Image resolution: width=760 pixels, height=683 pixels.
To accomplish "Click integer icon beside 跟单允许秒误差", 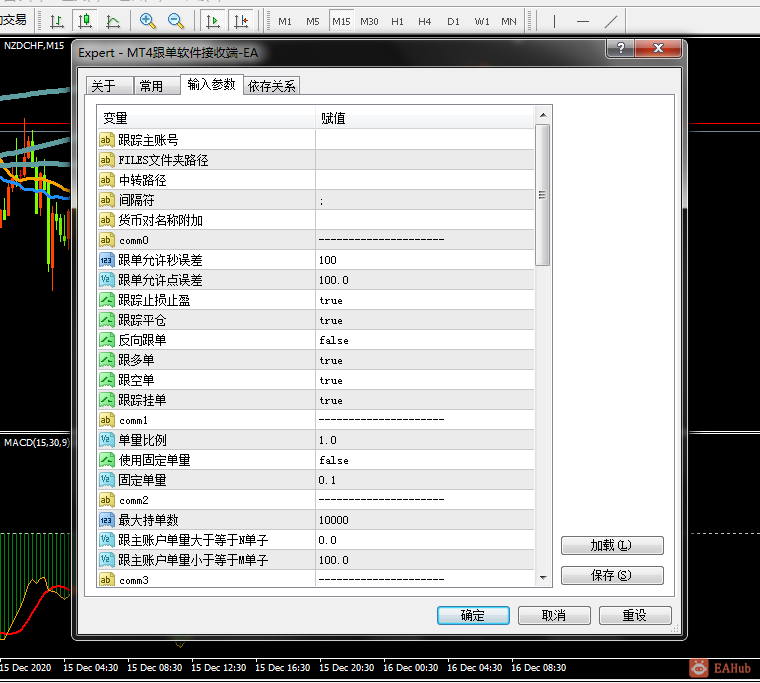I will (107, 260).
